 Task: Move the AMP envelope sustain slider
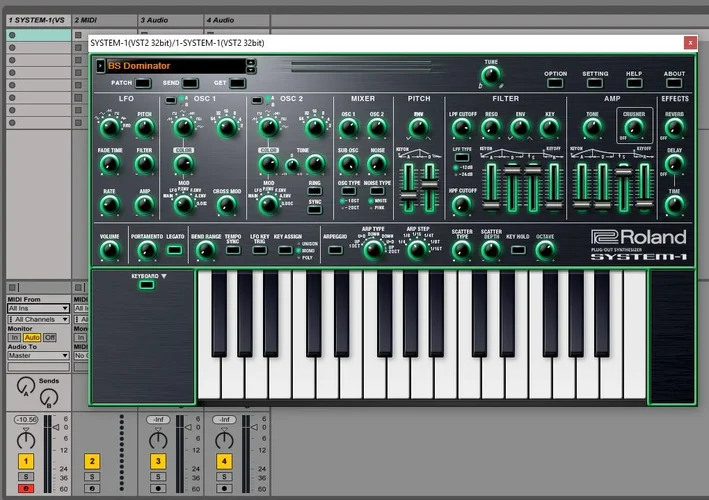(x=624, y=172)
